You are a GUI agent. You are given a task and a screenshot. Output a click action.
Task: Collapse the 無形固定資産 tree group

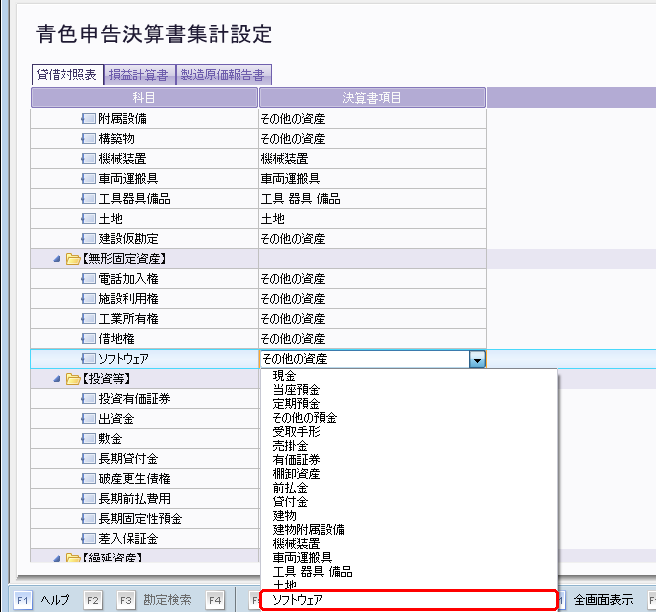click(57, 259)
